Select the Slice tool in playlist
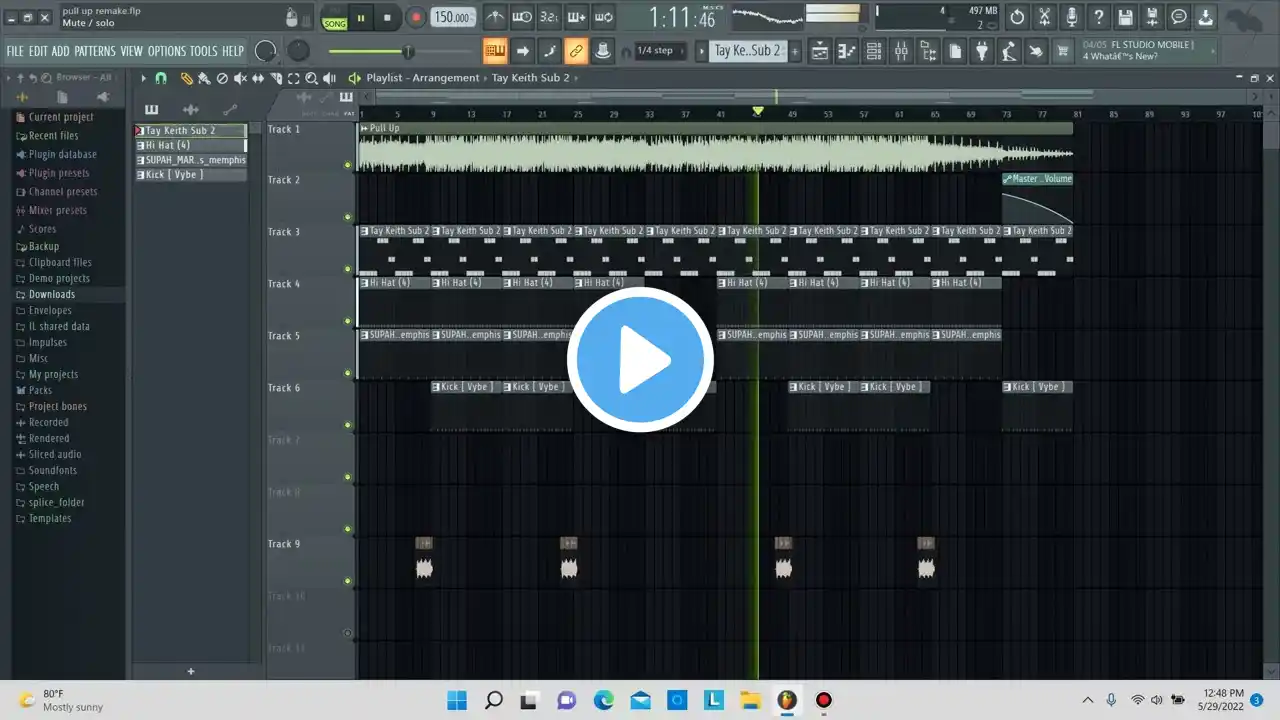This screenshot has width=1280, height=720. tap(276, 78)
